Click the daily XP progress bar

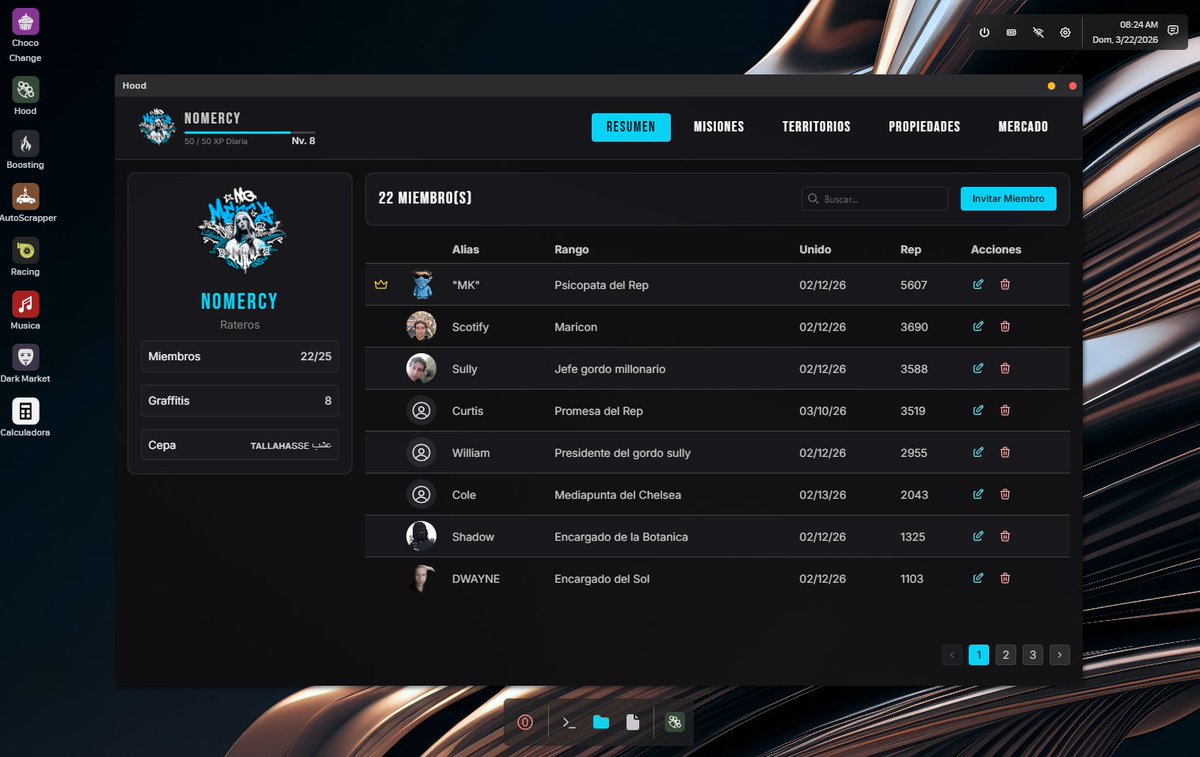(x=250, y=132)
